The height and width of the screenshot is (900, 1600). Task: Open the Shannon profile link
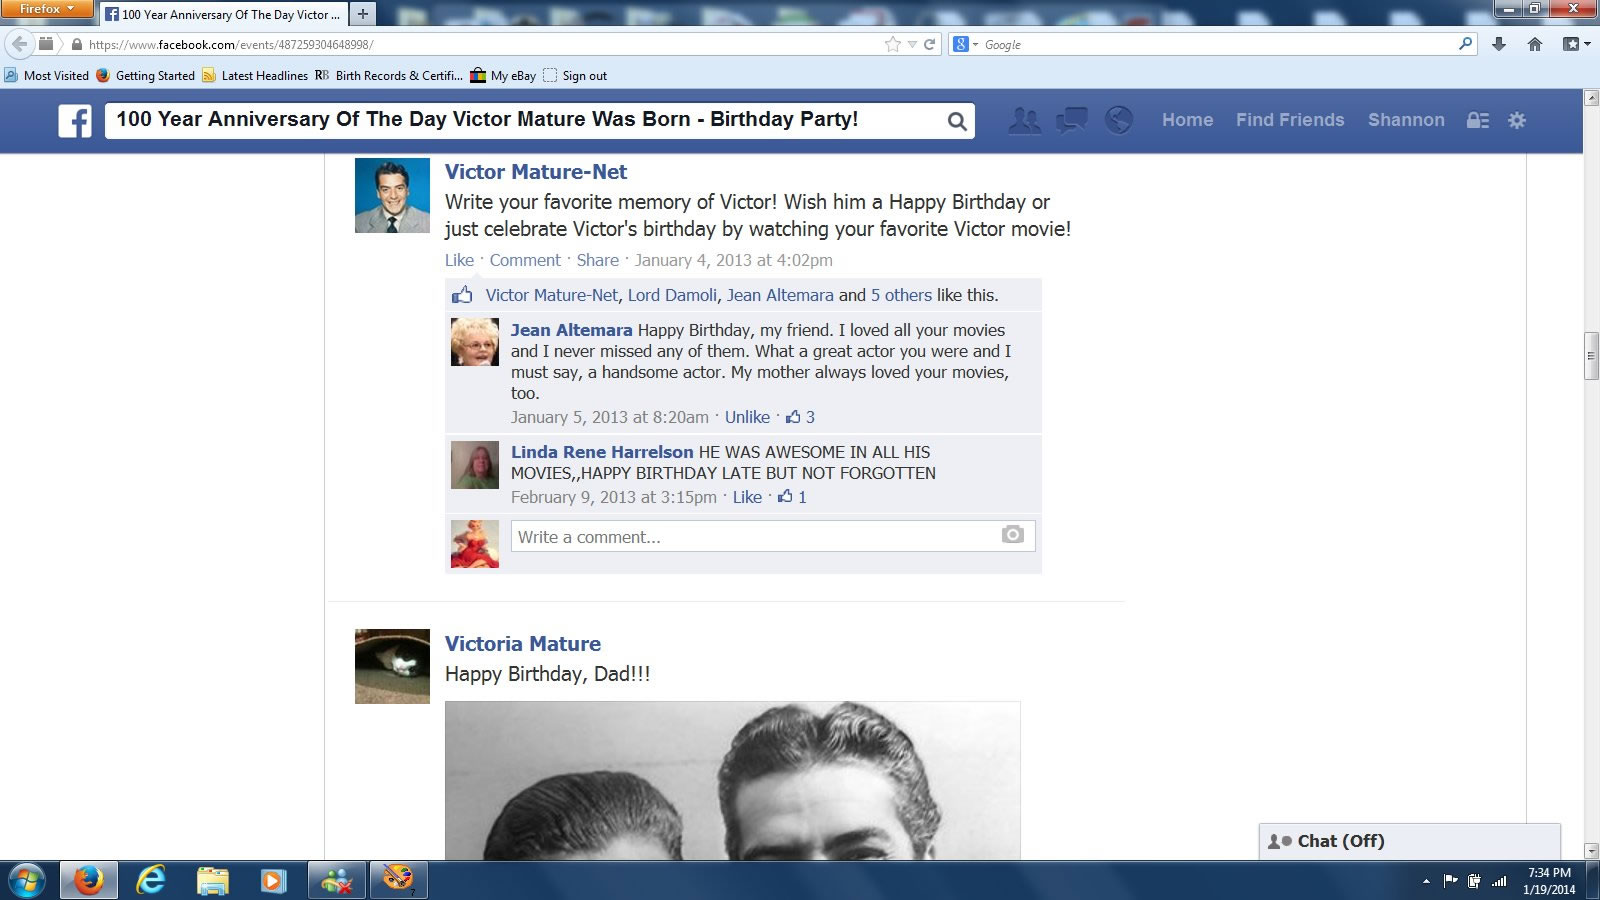coord(1406,120)
